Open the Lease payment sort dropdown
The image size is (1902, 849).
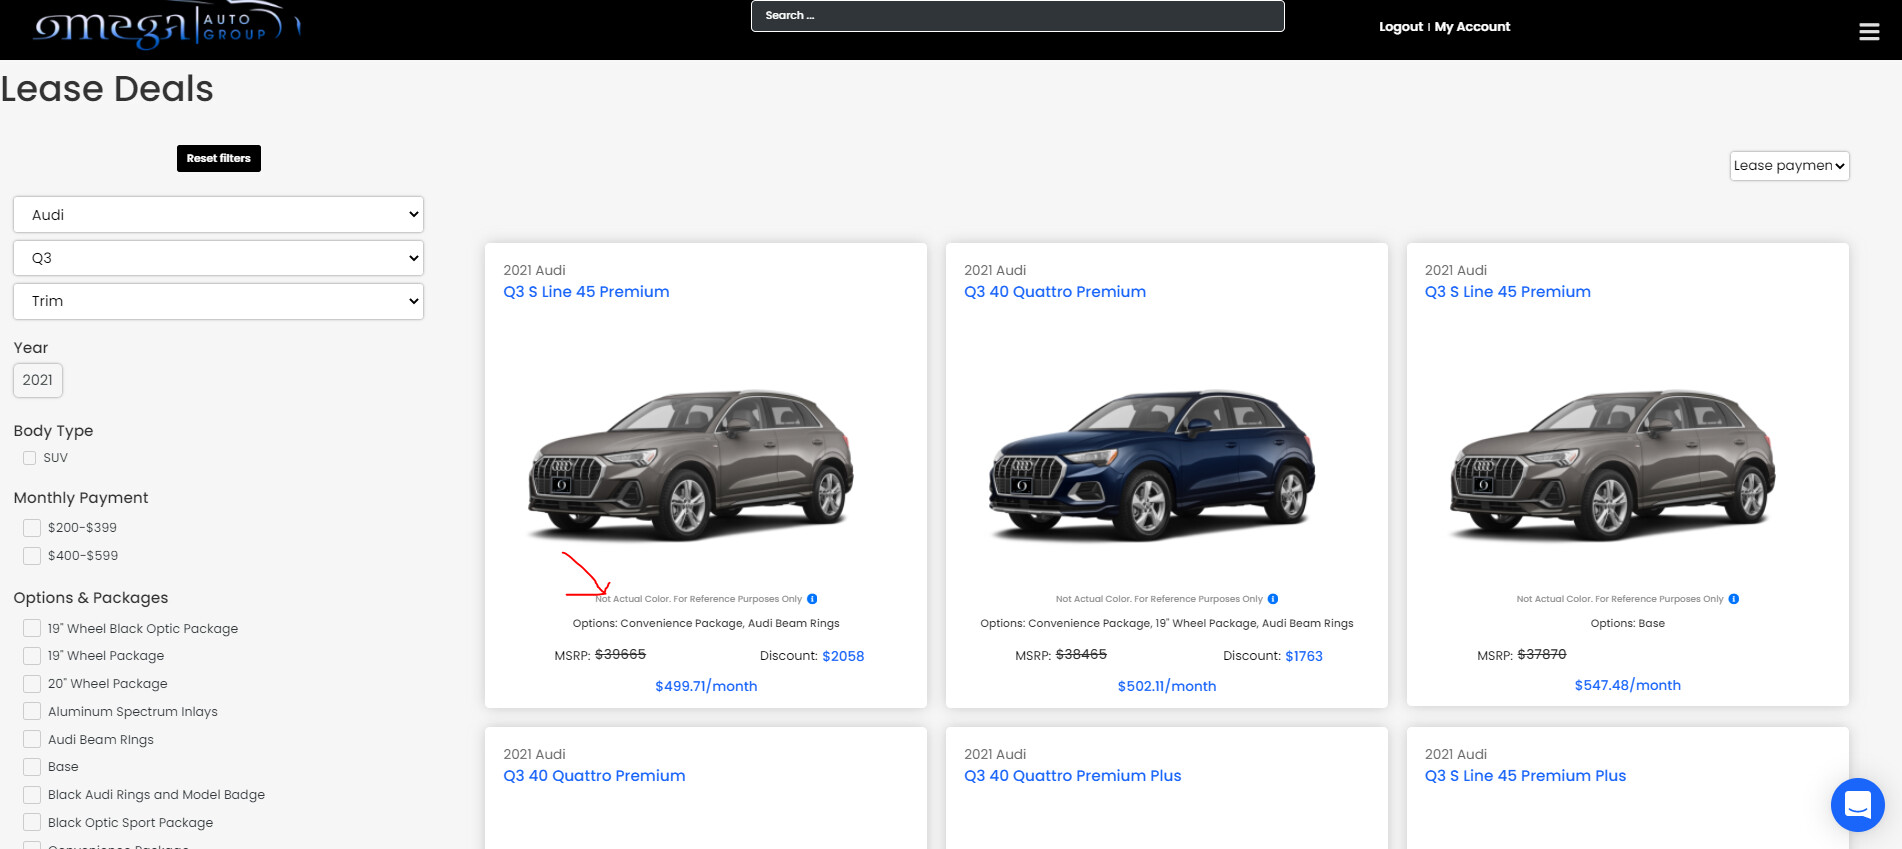point(1789,166)
